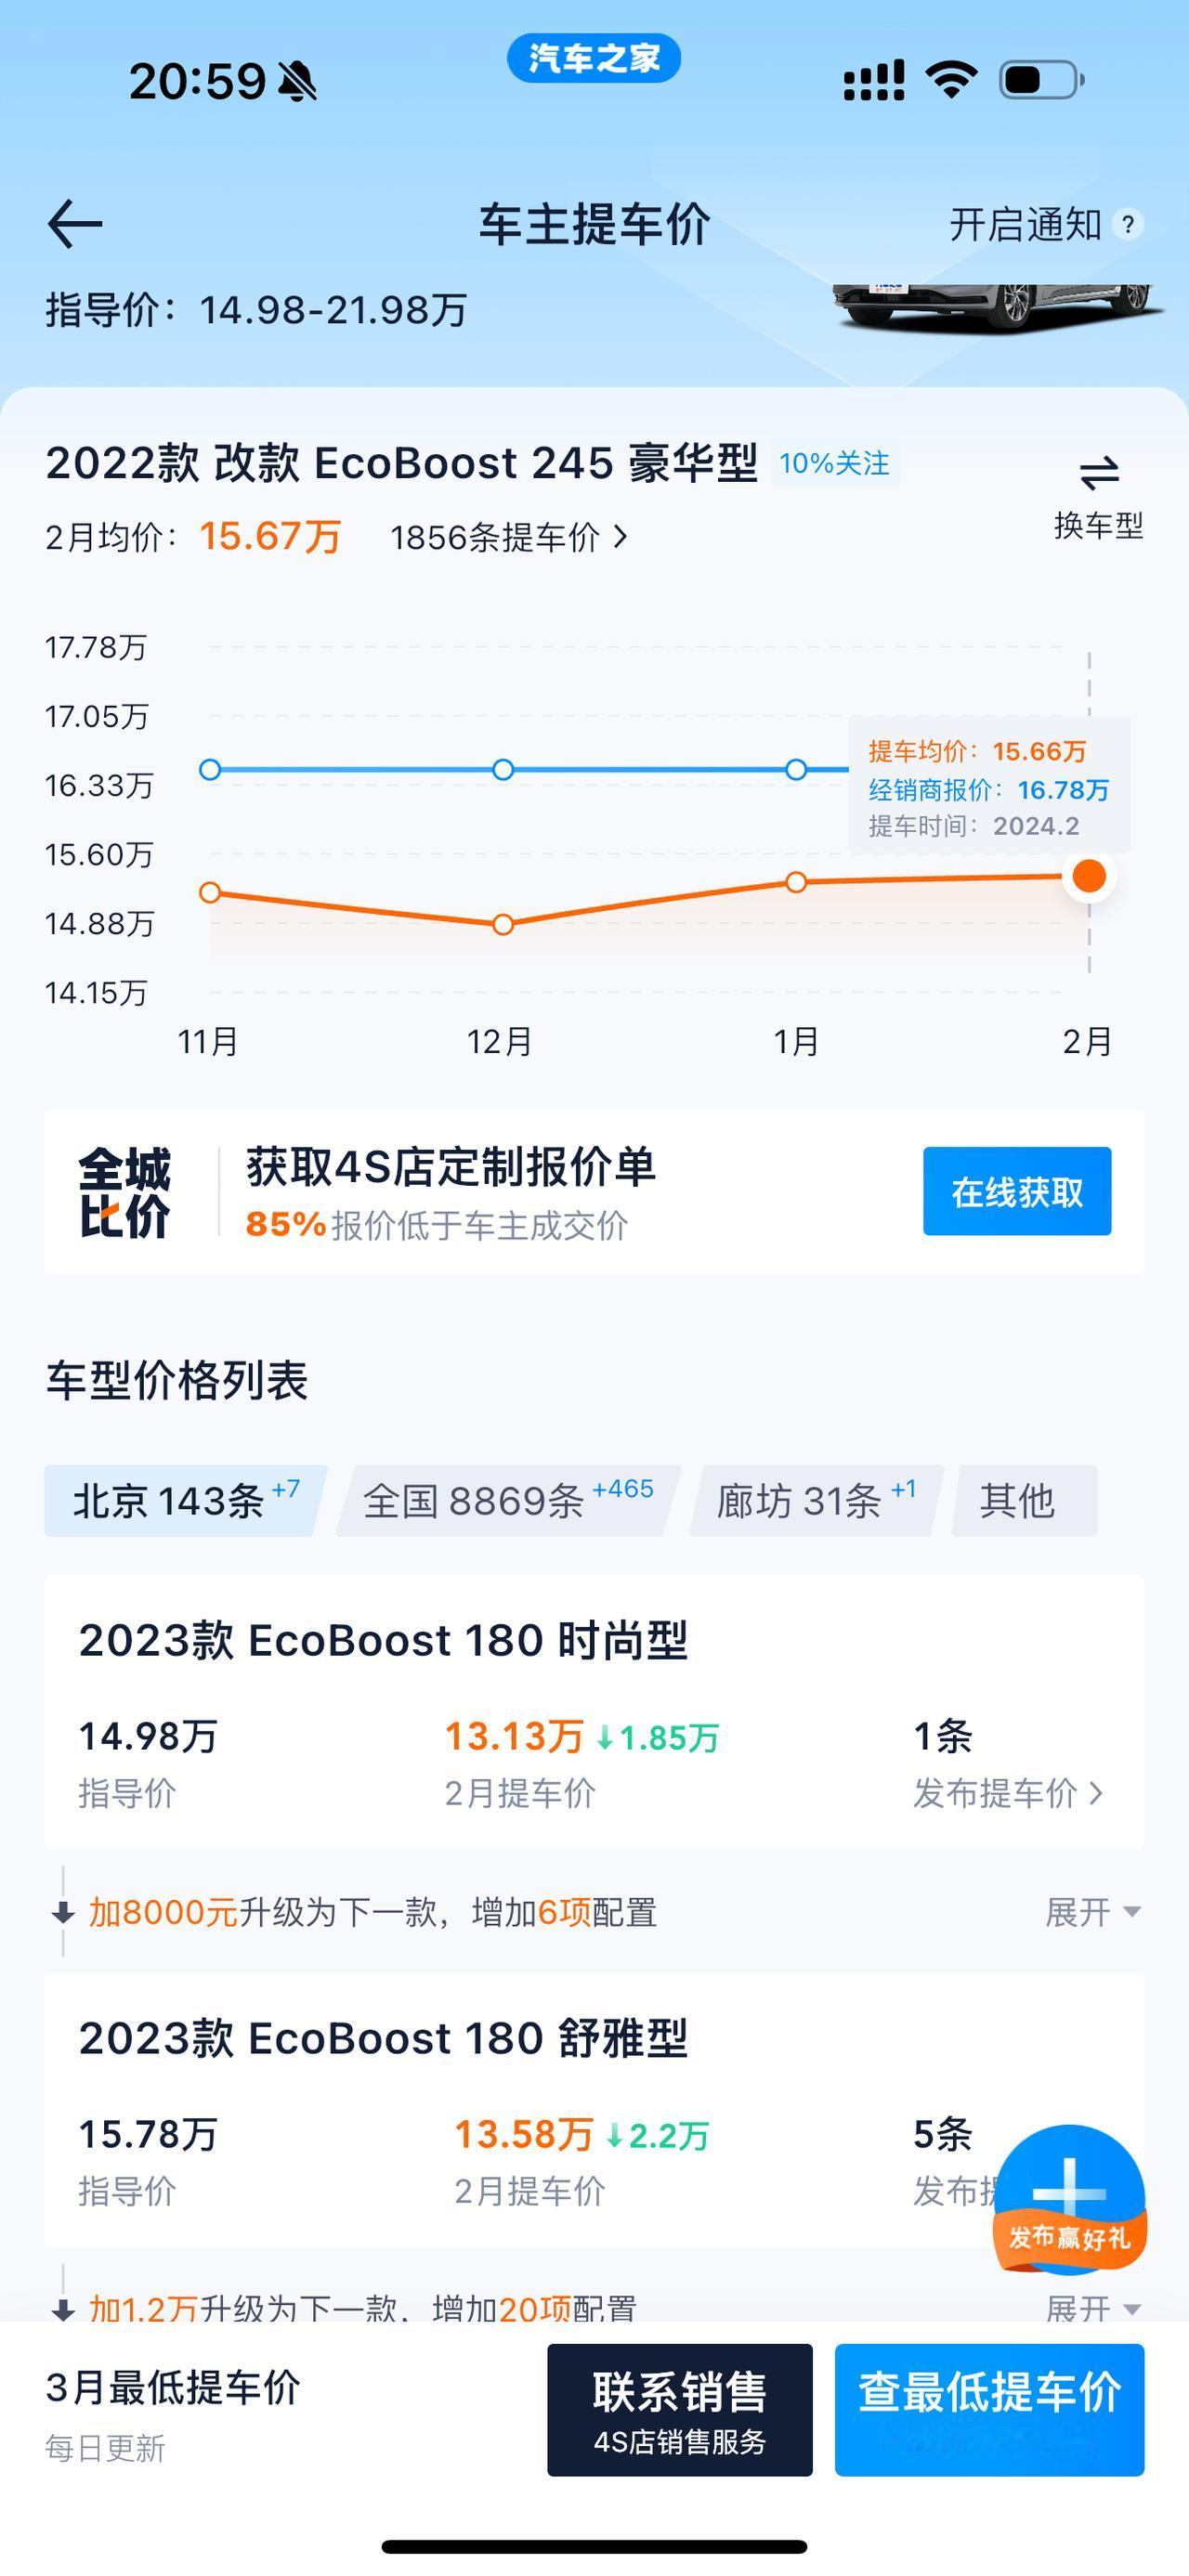Image resolution: width=1189 pixels, height=2576 pixels.
Task: Select the December orange data point
Action: click(503, 924)
